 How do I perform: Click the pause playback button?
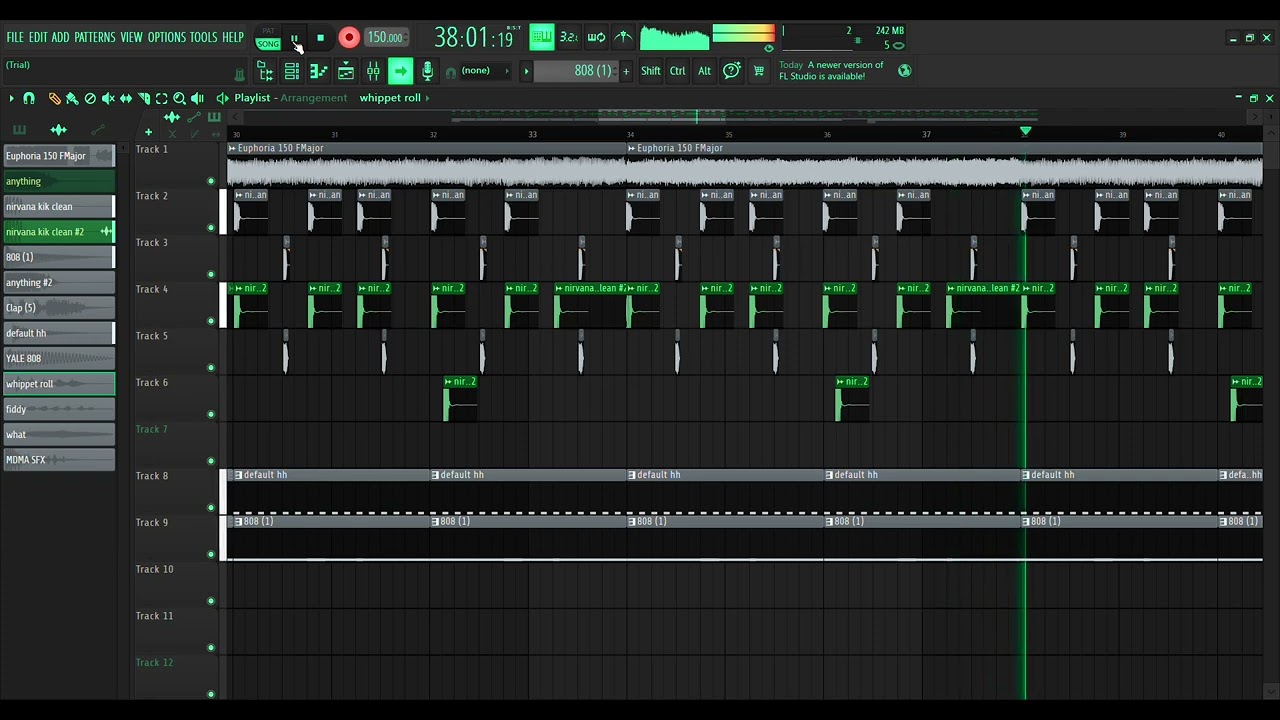(x=295, y=38)
